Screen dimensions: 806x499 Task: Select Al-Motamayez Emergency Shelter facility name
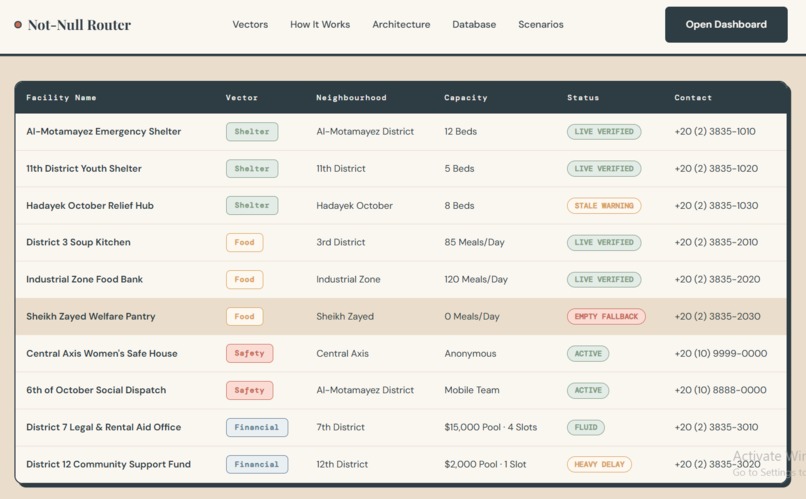coord(103,132)
